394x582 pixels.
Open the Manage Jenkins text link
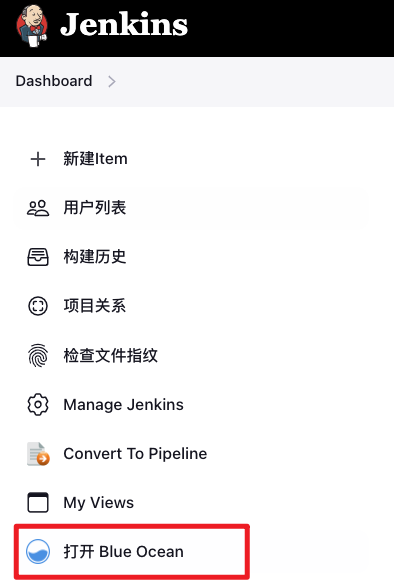tap(124, 405)
